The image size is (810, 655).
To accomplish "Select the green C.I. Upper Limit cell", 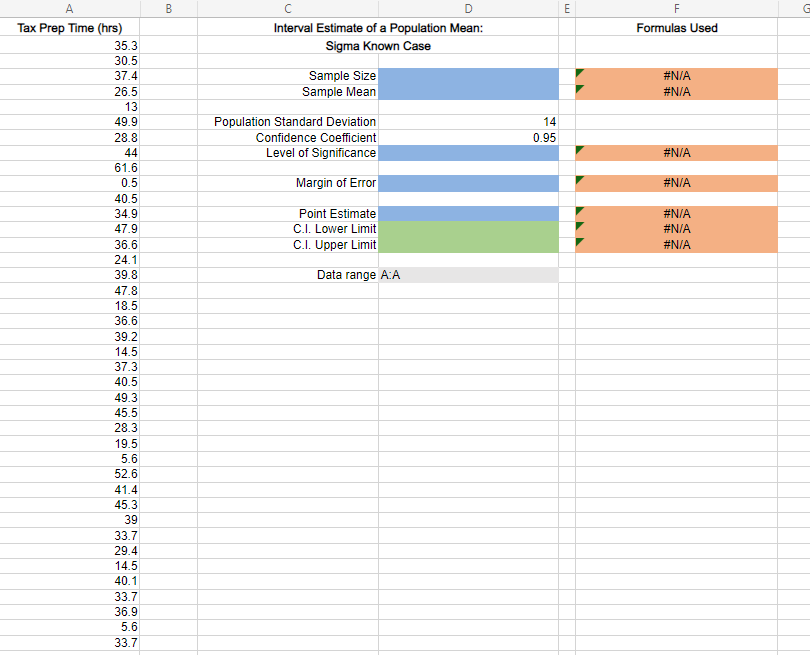I will (x=469, y=245).
